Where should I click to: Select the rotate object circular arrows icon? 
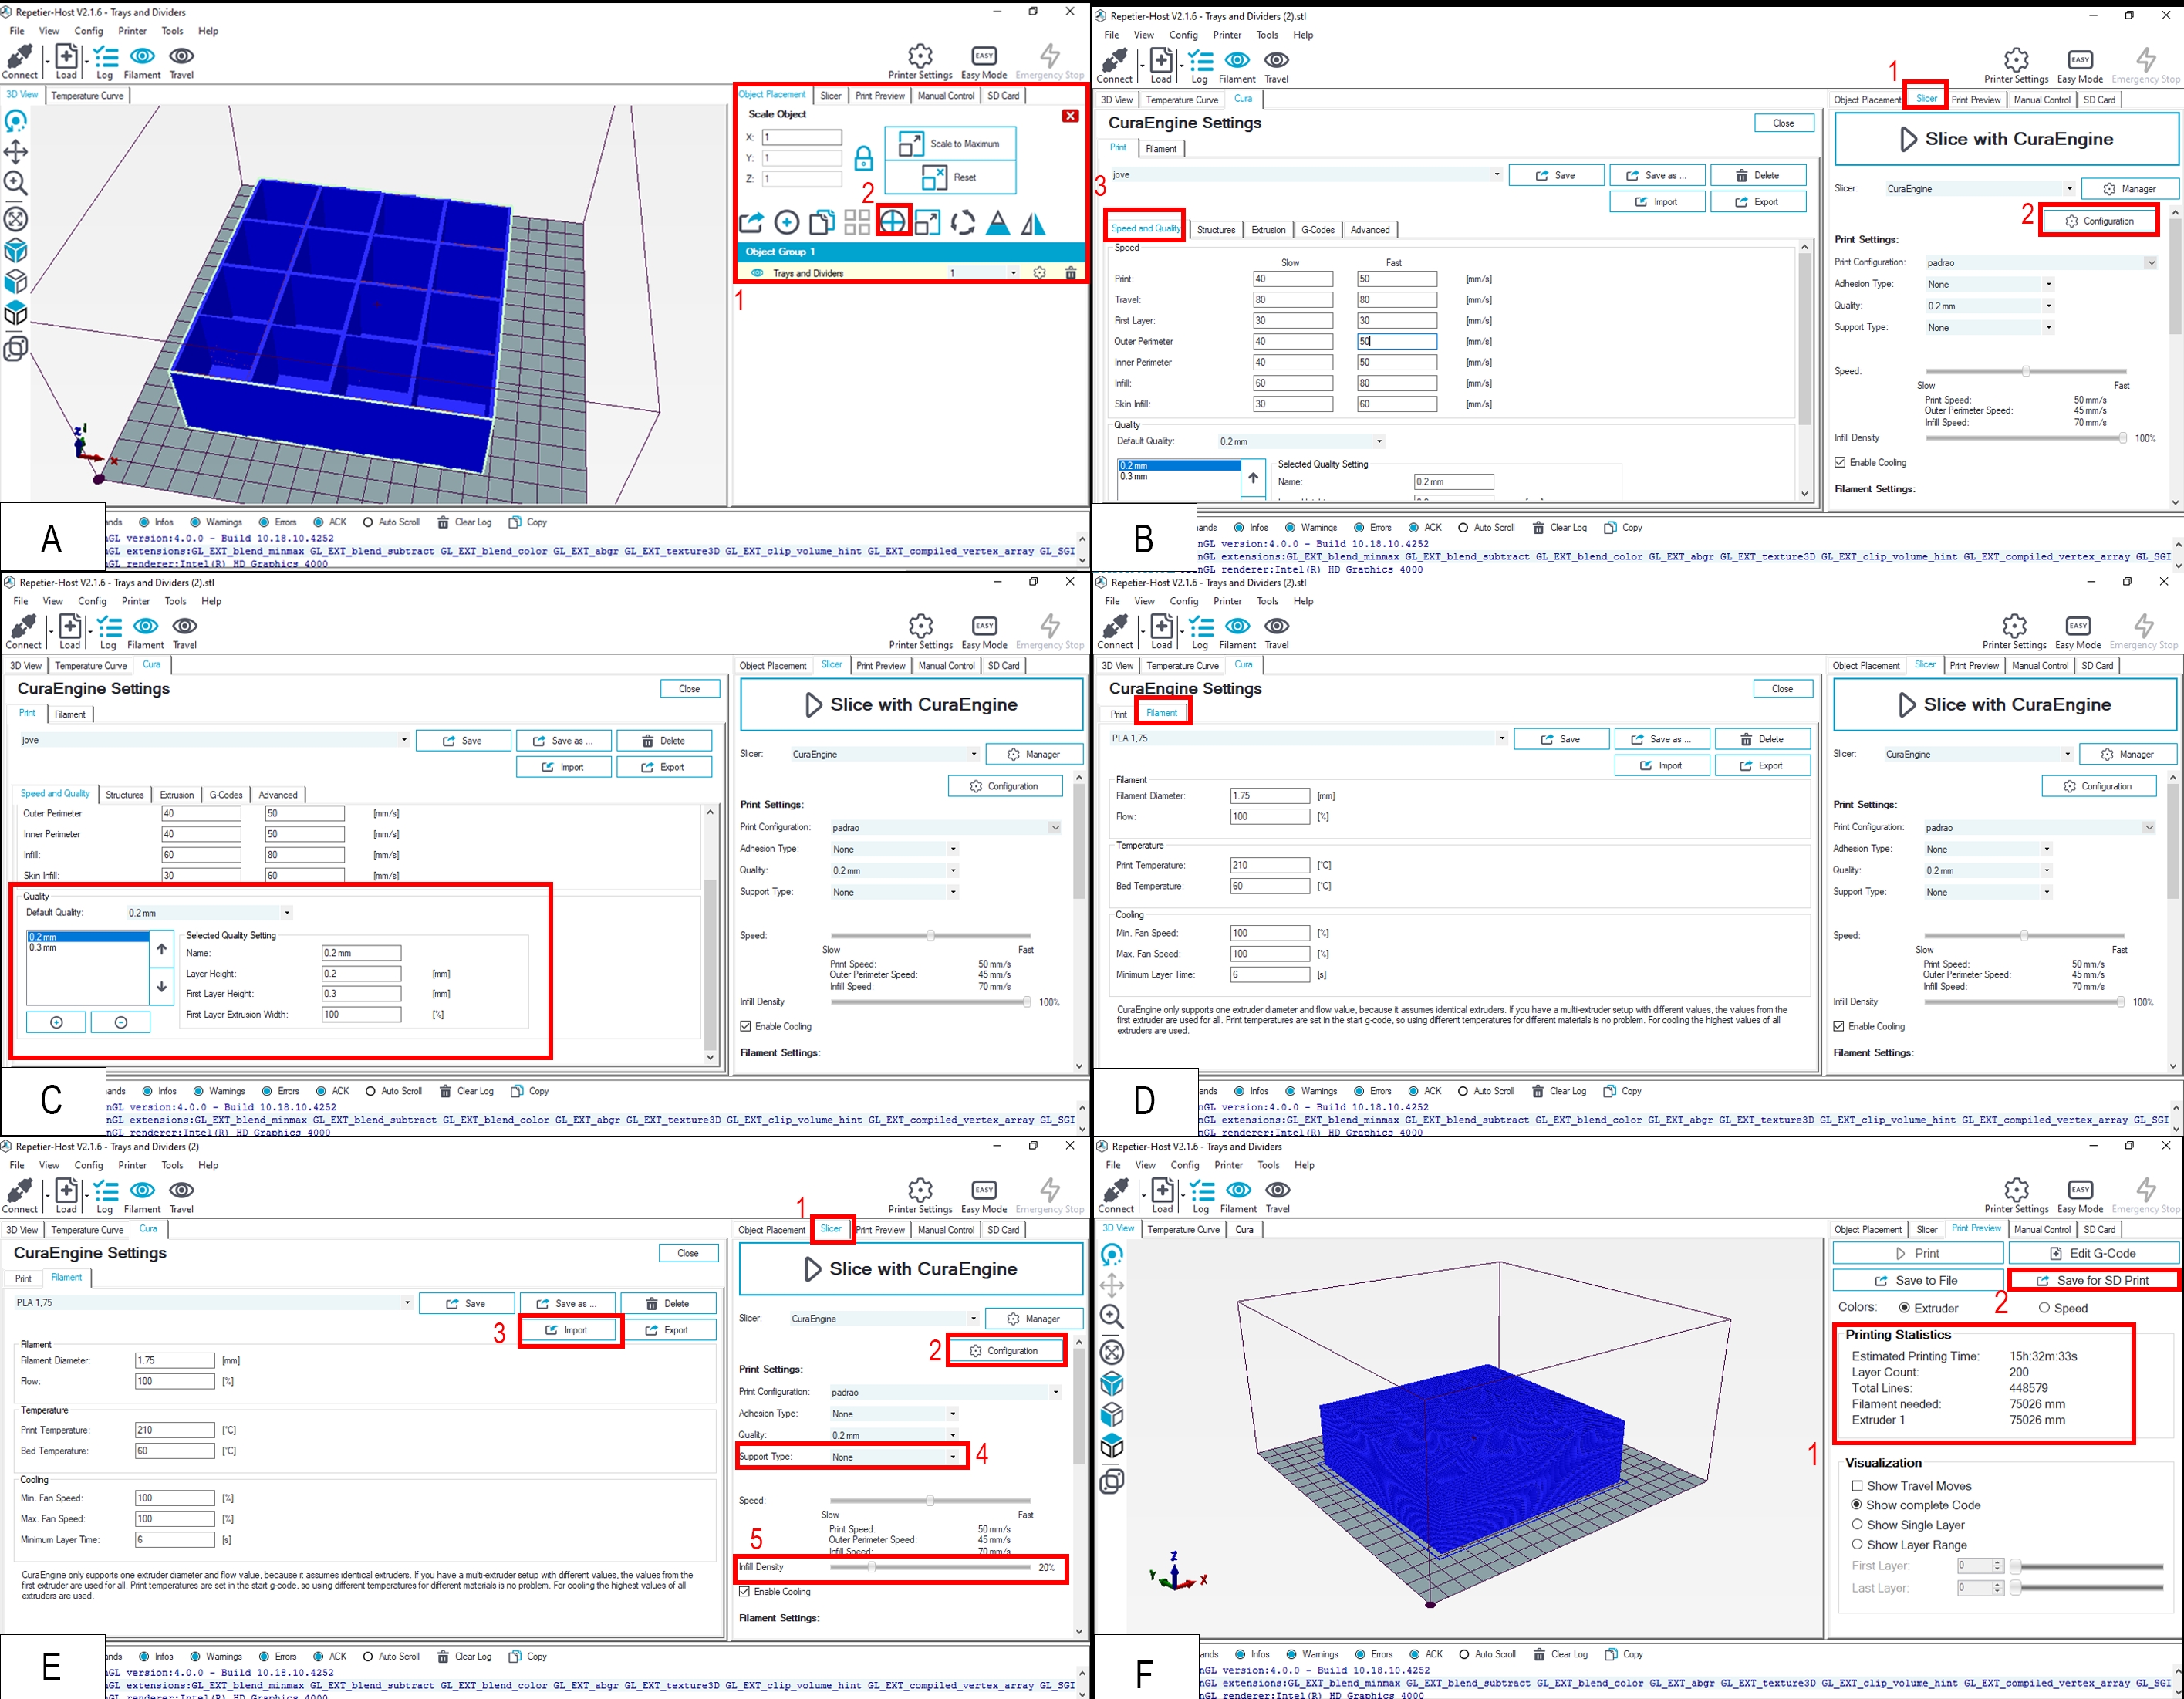tap(963, 222)
